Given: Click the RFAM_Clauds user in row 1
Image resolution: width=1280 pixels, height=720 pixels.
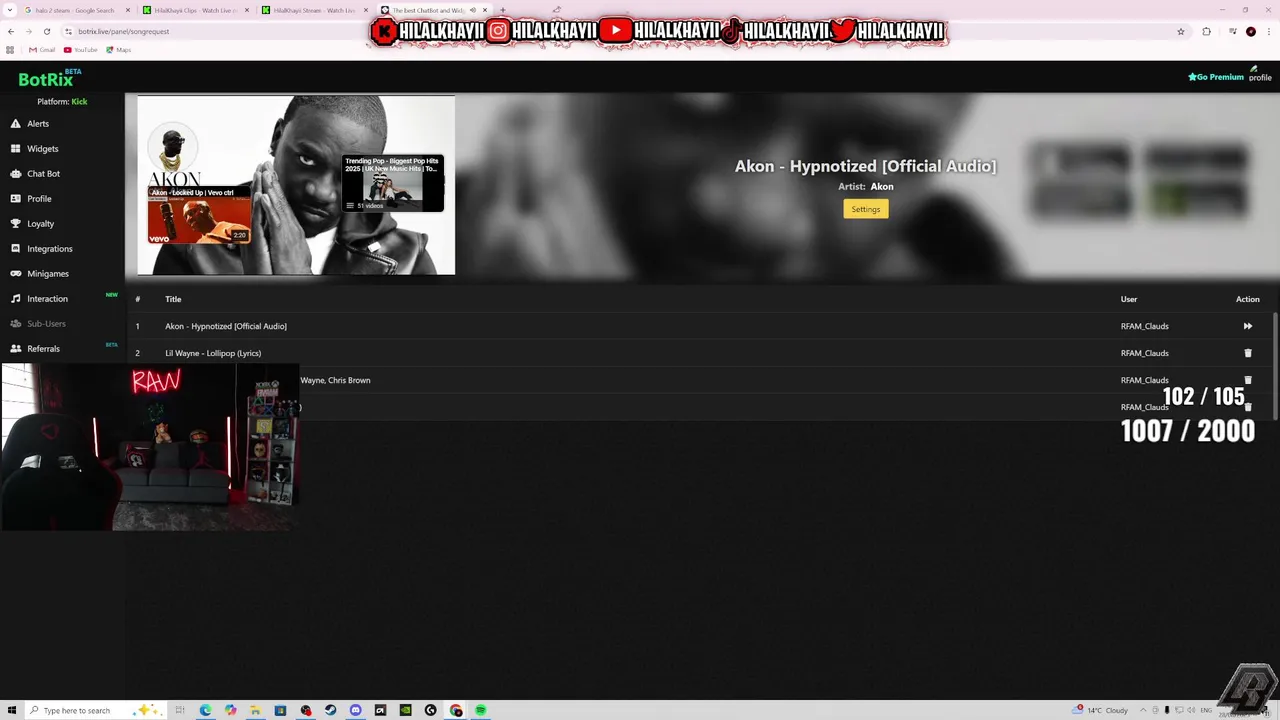Looking at the screenshot, I should coord(1144,326).
